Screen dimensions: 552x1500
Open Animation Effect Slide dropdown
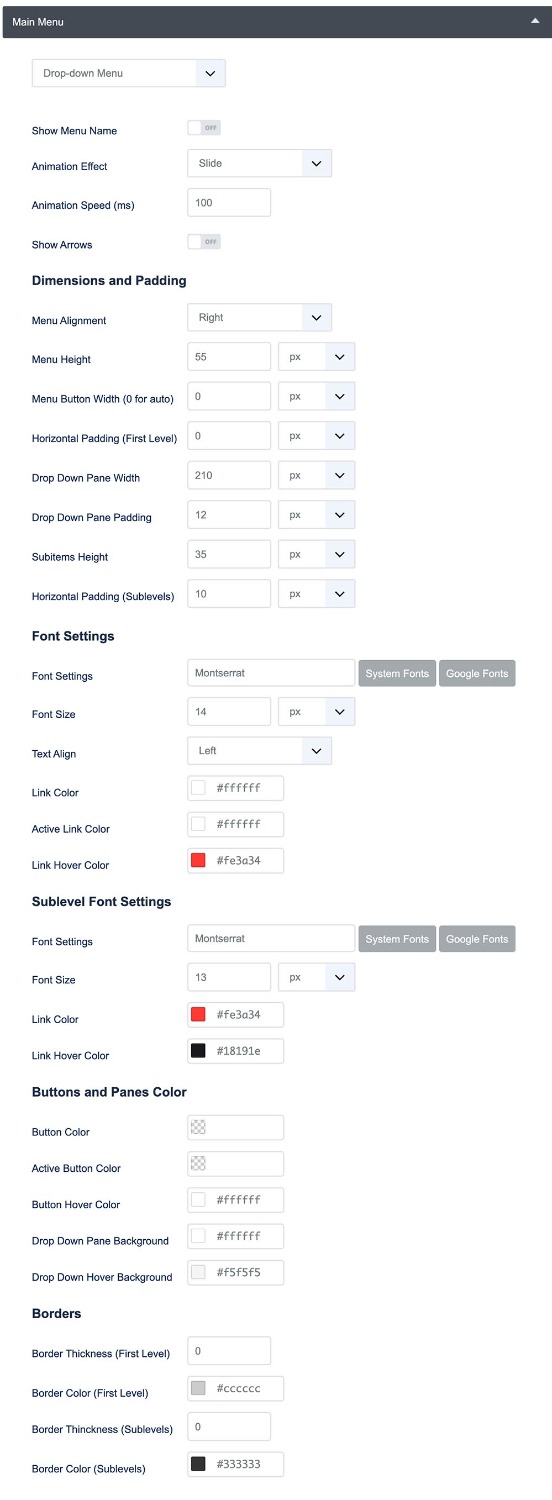[x=260, y=164]
